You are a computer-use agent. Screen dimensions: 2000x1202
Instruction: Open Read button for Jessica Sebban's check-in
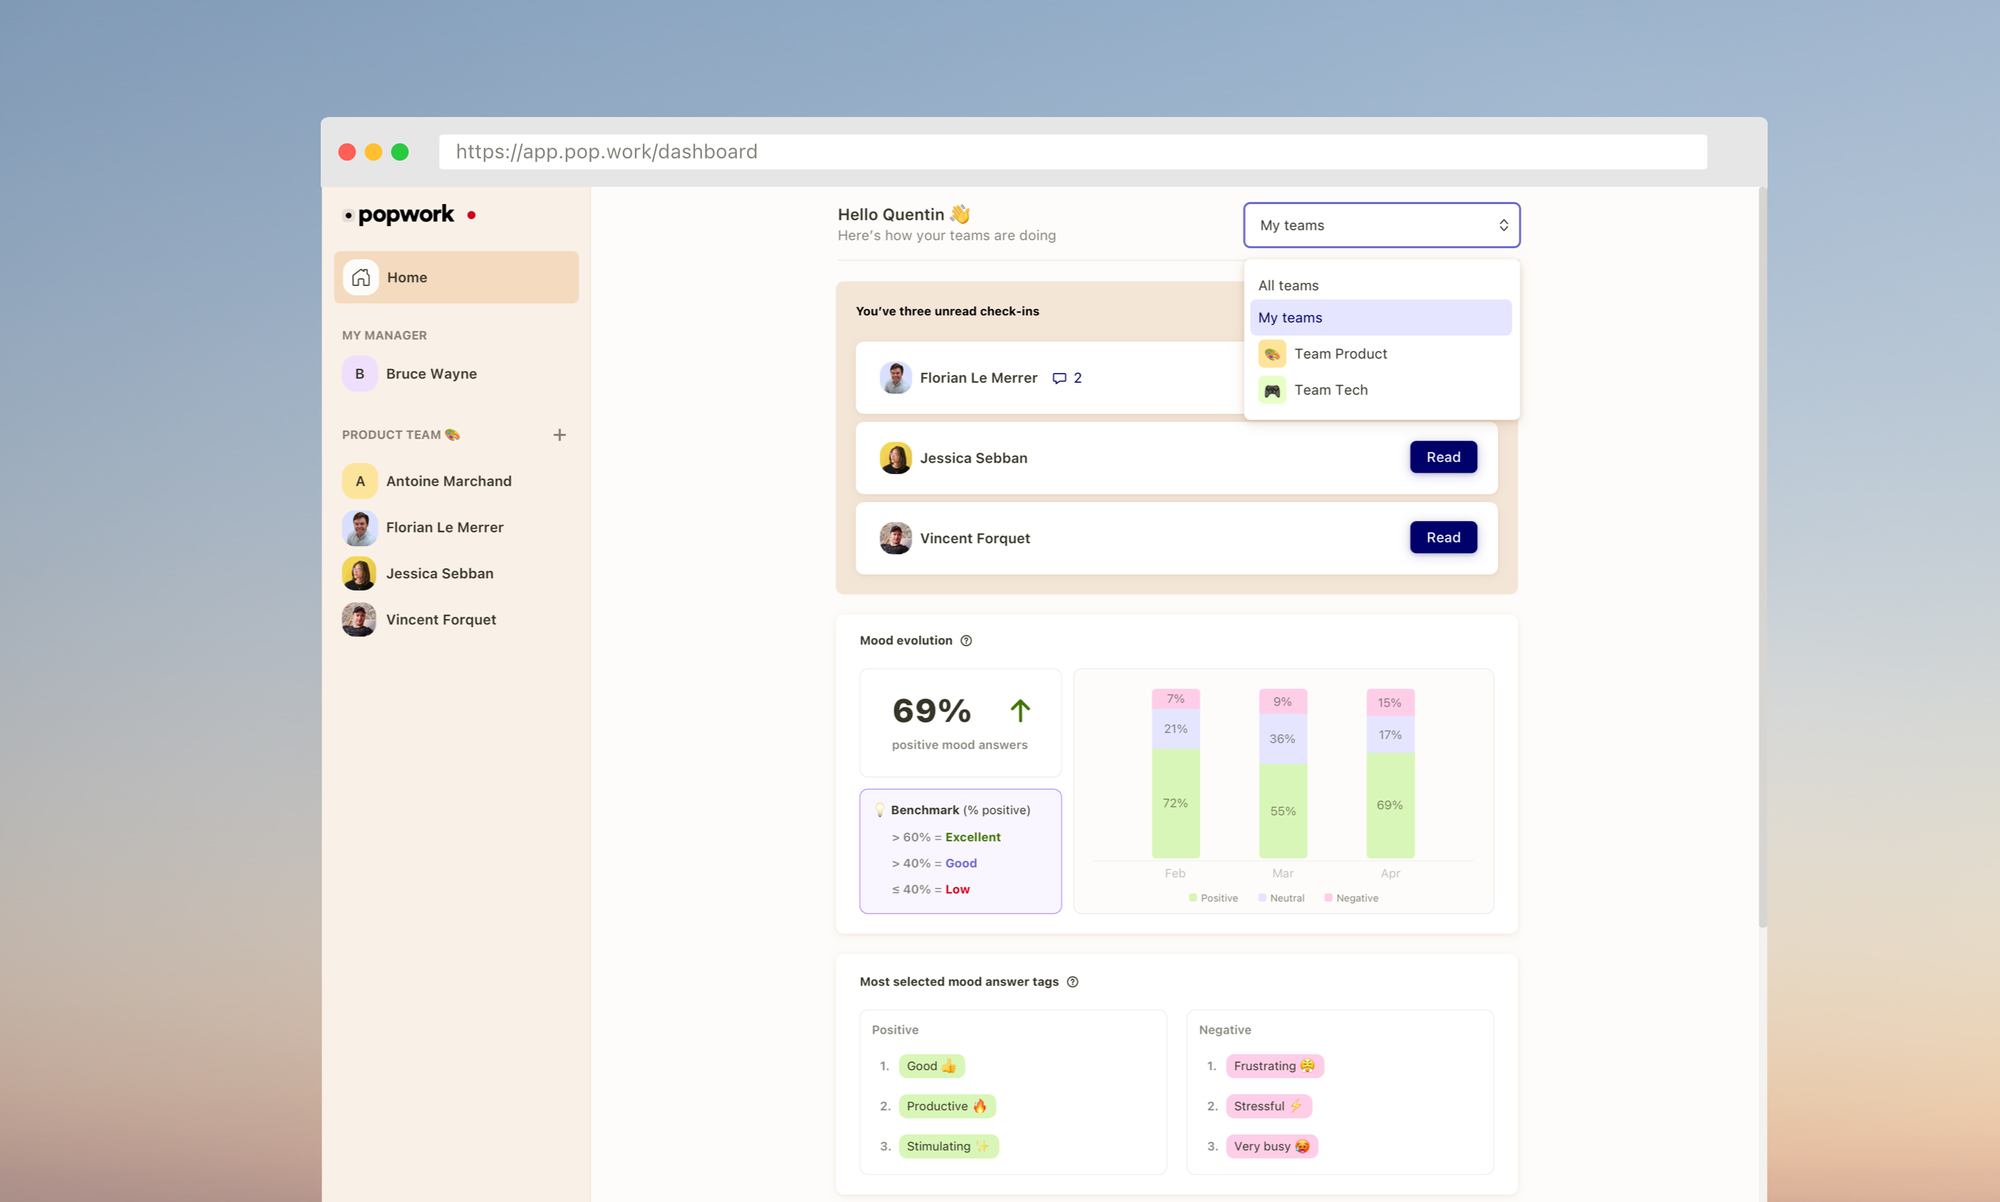pos(1442,457)
